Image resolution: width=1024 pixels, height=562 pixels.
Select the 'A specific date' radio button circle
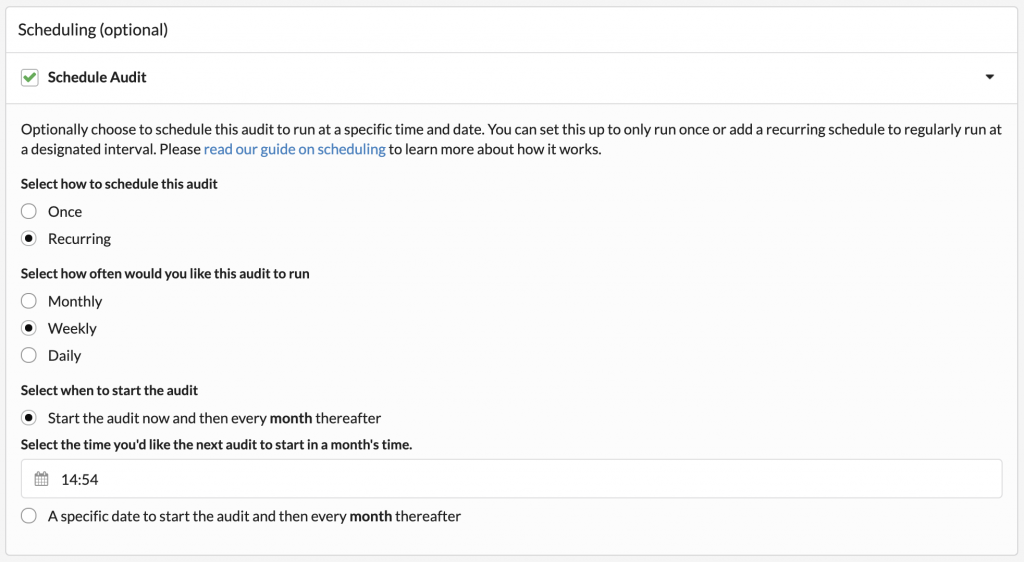(x=29, y=516)
